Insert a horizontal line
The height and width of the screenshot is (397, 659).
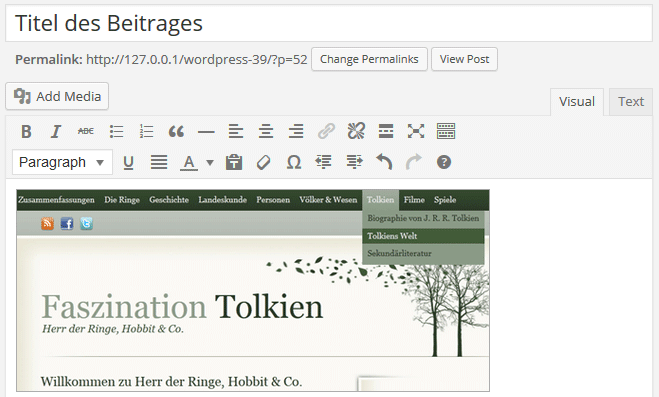[206, 132]
